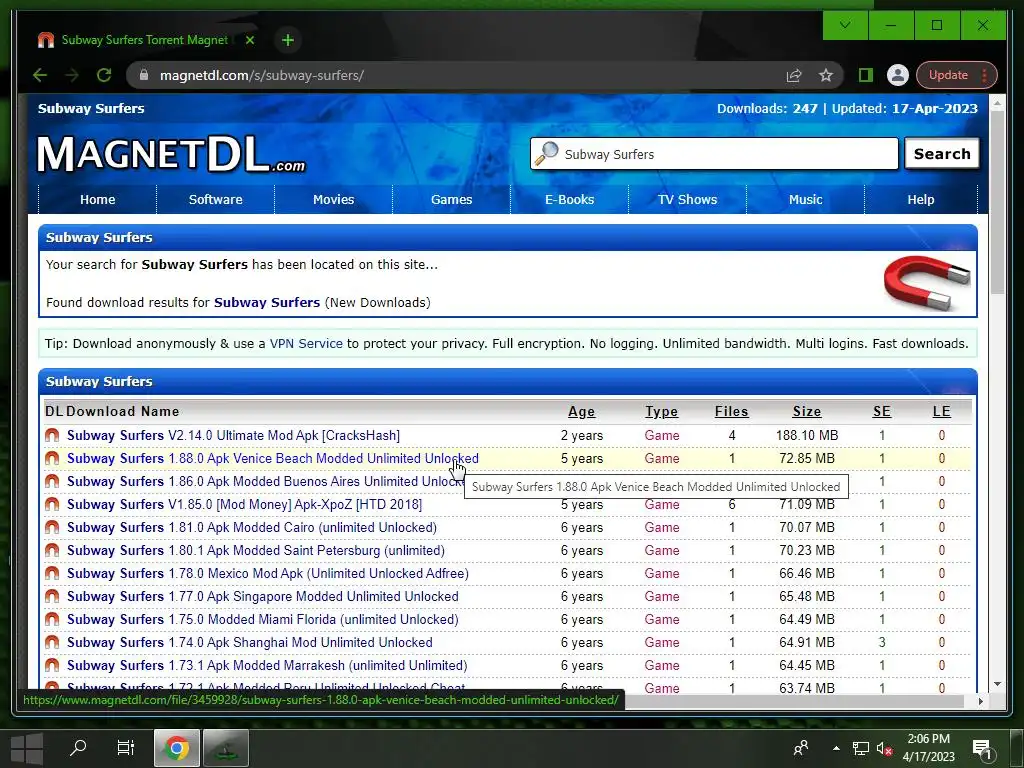Click the red horseshoe magnet image

pyautogui.click(x=927, y=283)
